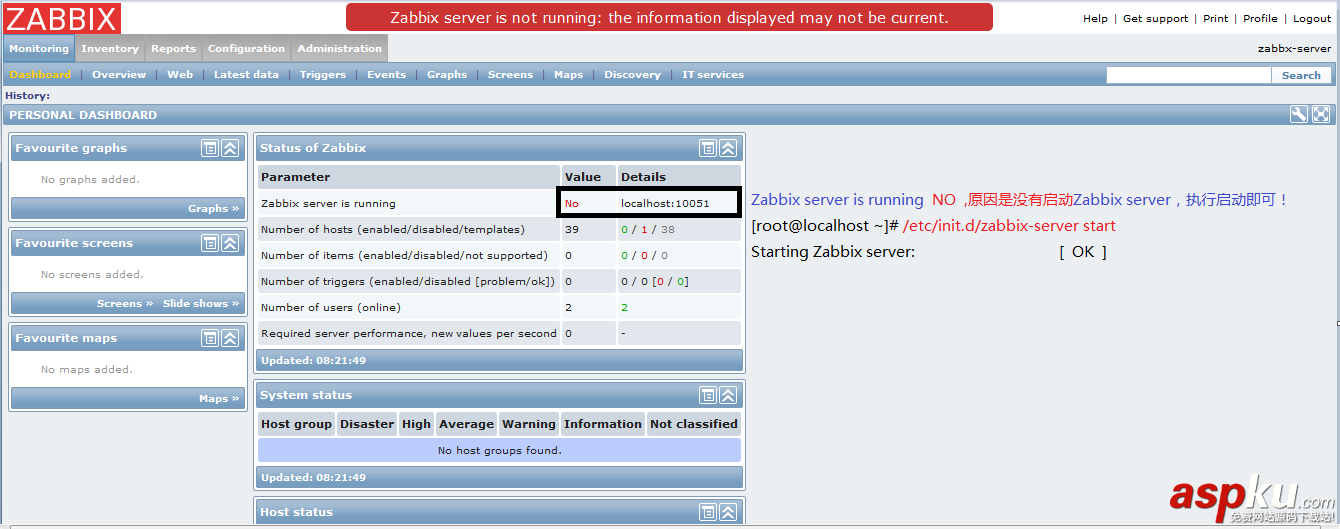1340x529 pixels.
Task: Open the Dashboard submenu item
Action: point(41,75)
